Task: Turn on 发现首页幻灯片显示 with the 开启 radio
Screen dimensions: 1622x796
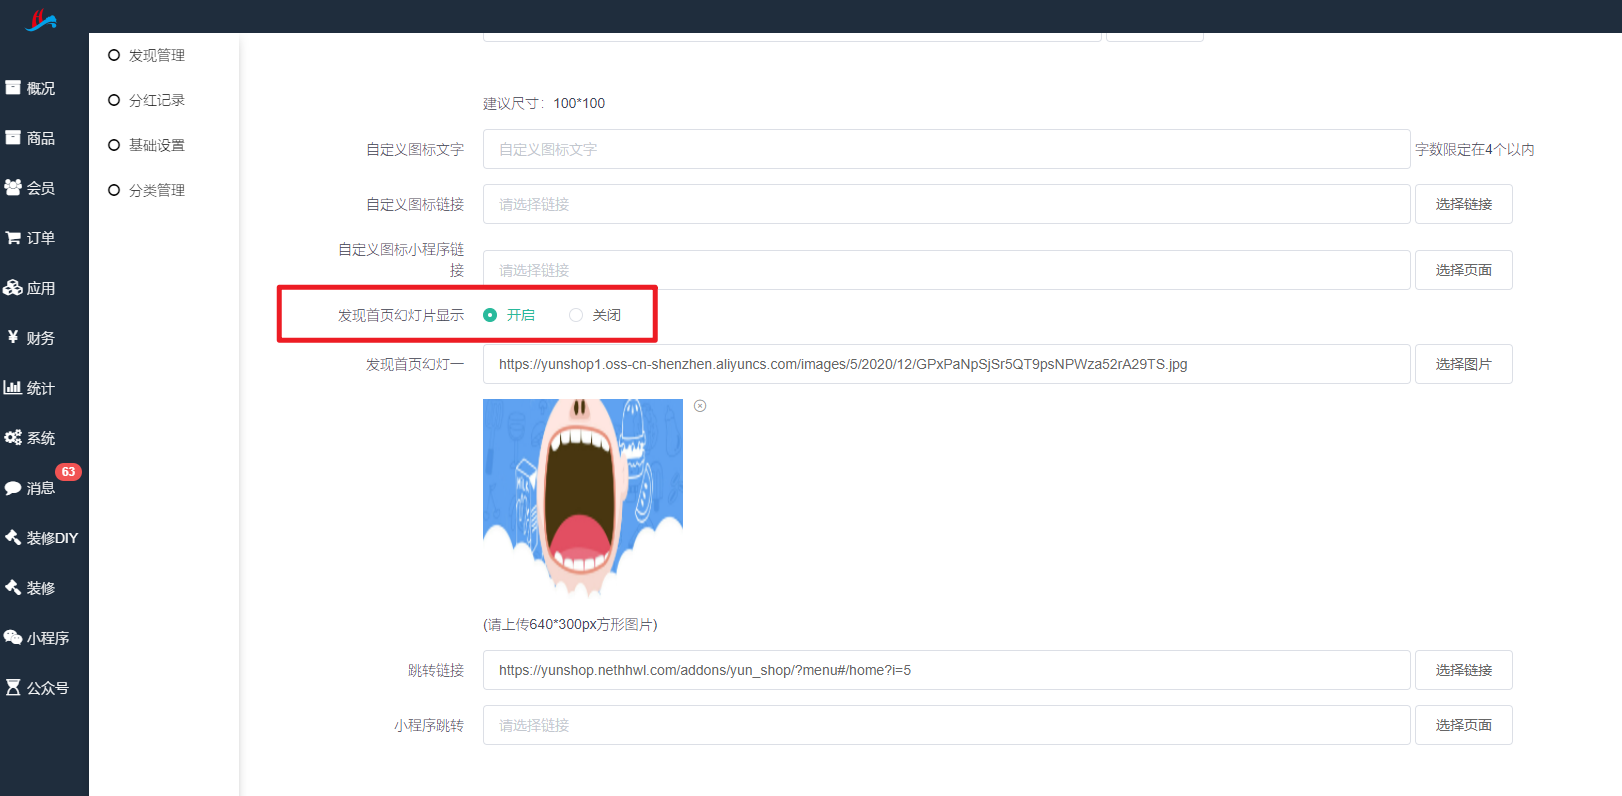Action: point(490,315)
